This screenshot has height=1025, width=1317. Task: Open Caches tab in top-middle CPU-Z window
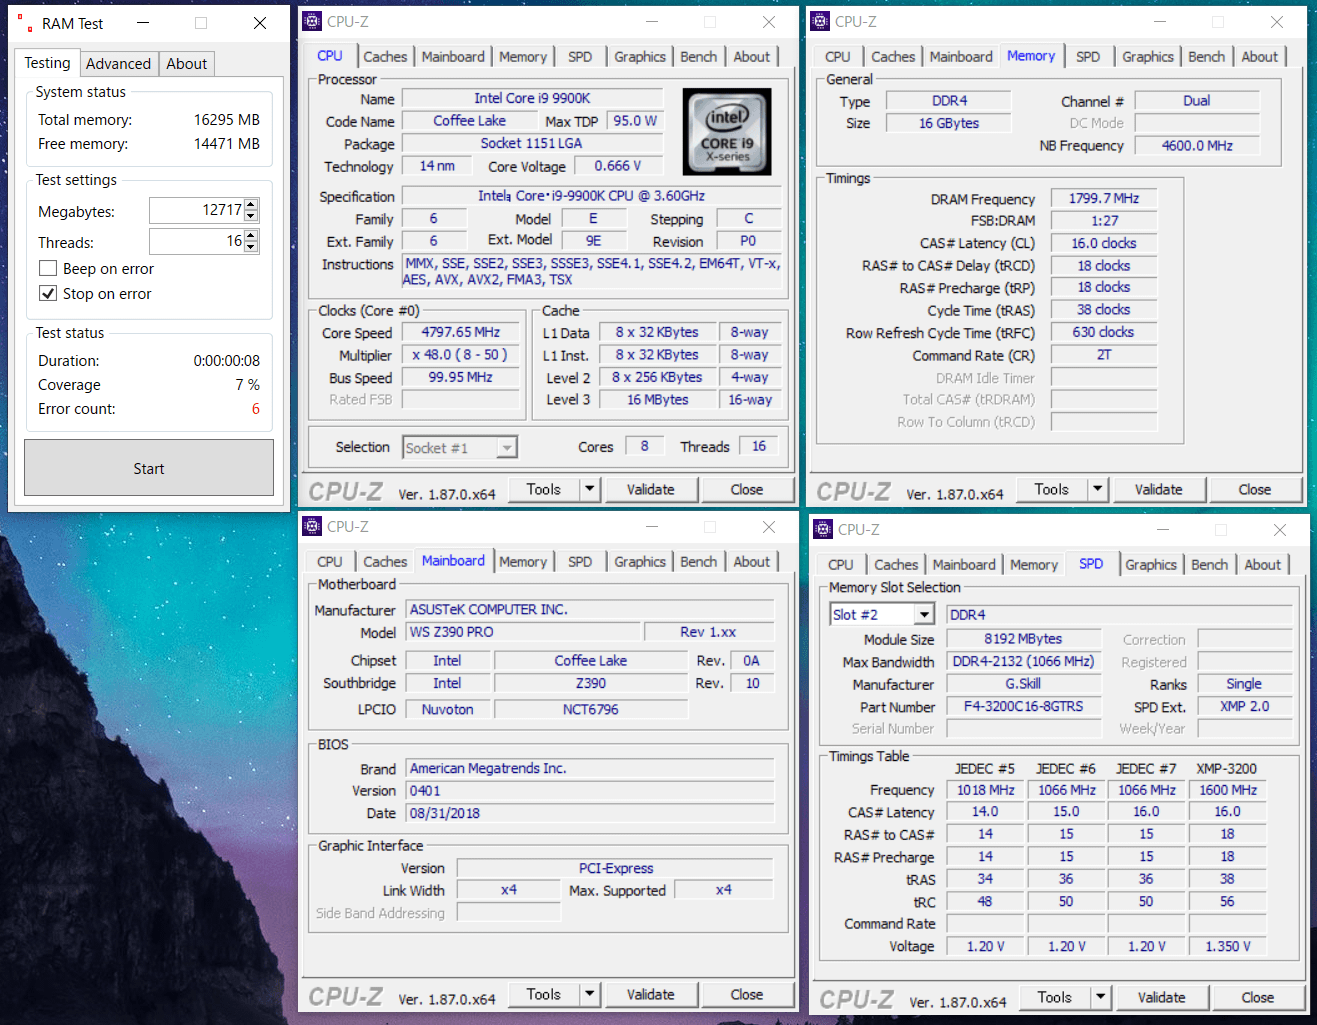tap(385, 57)
